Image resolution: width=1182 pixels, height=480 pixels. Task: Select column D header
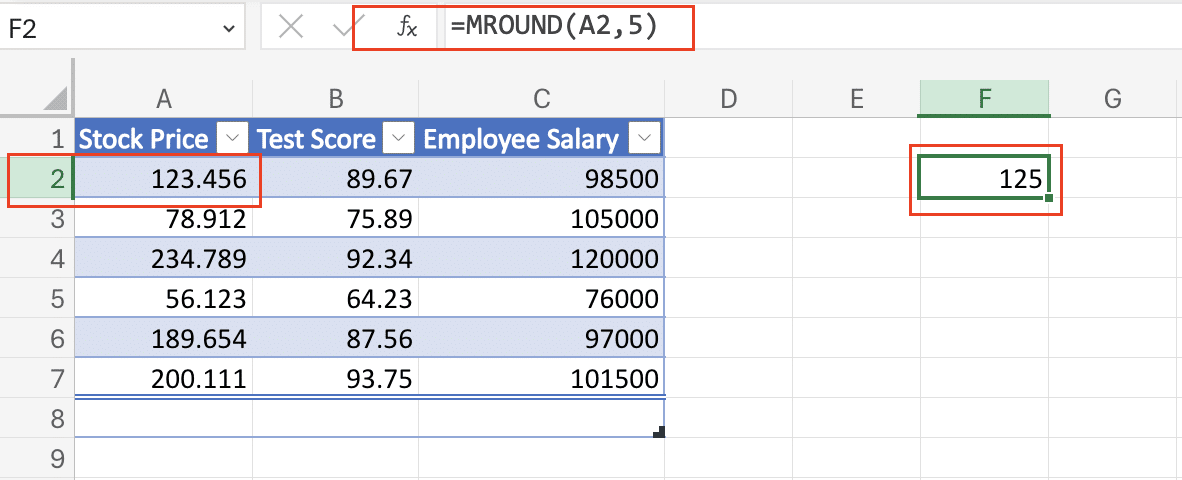click(x=727, y=98)
